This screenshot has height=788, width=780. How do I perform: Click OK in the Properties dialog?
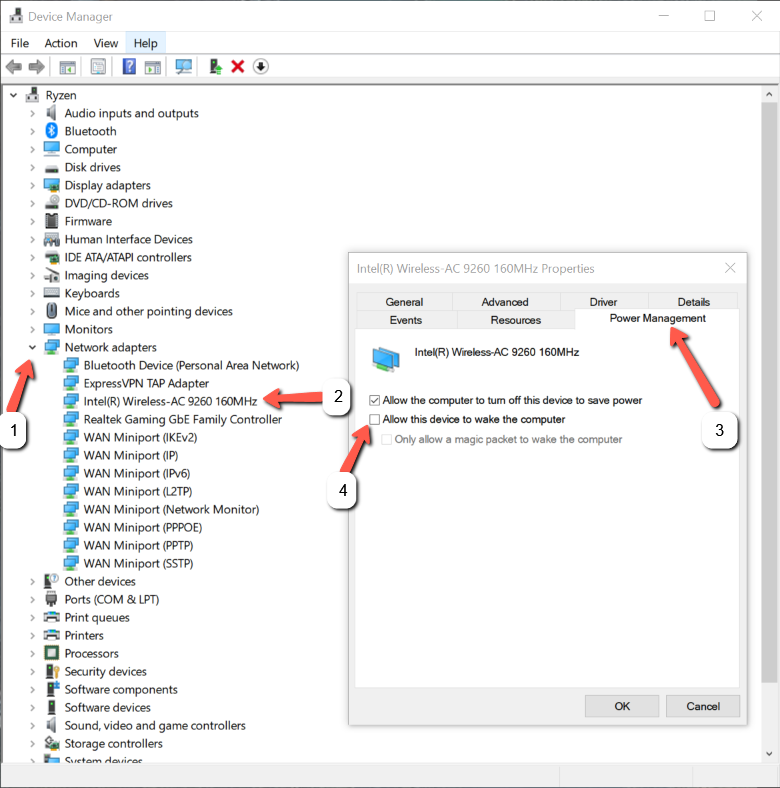pos(622,706)
